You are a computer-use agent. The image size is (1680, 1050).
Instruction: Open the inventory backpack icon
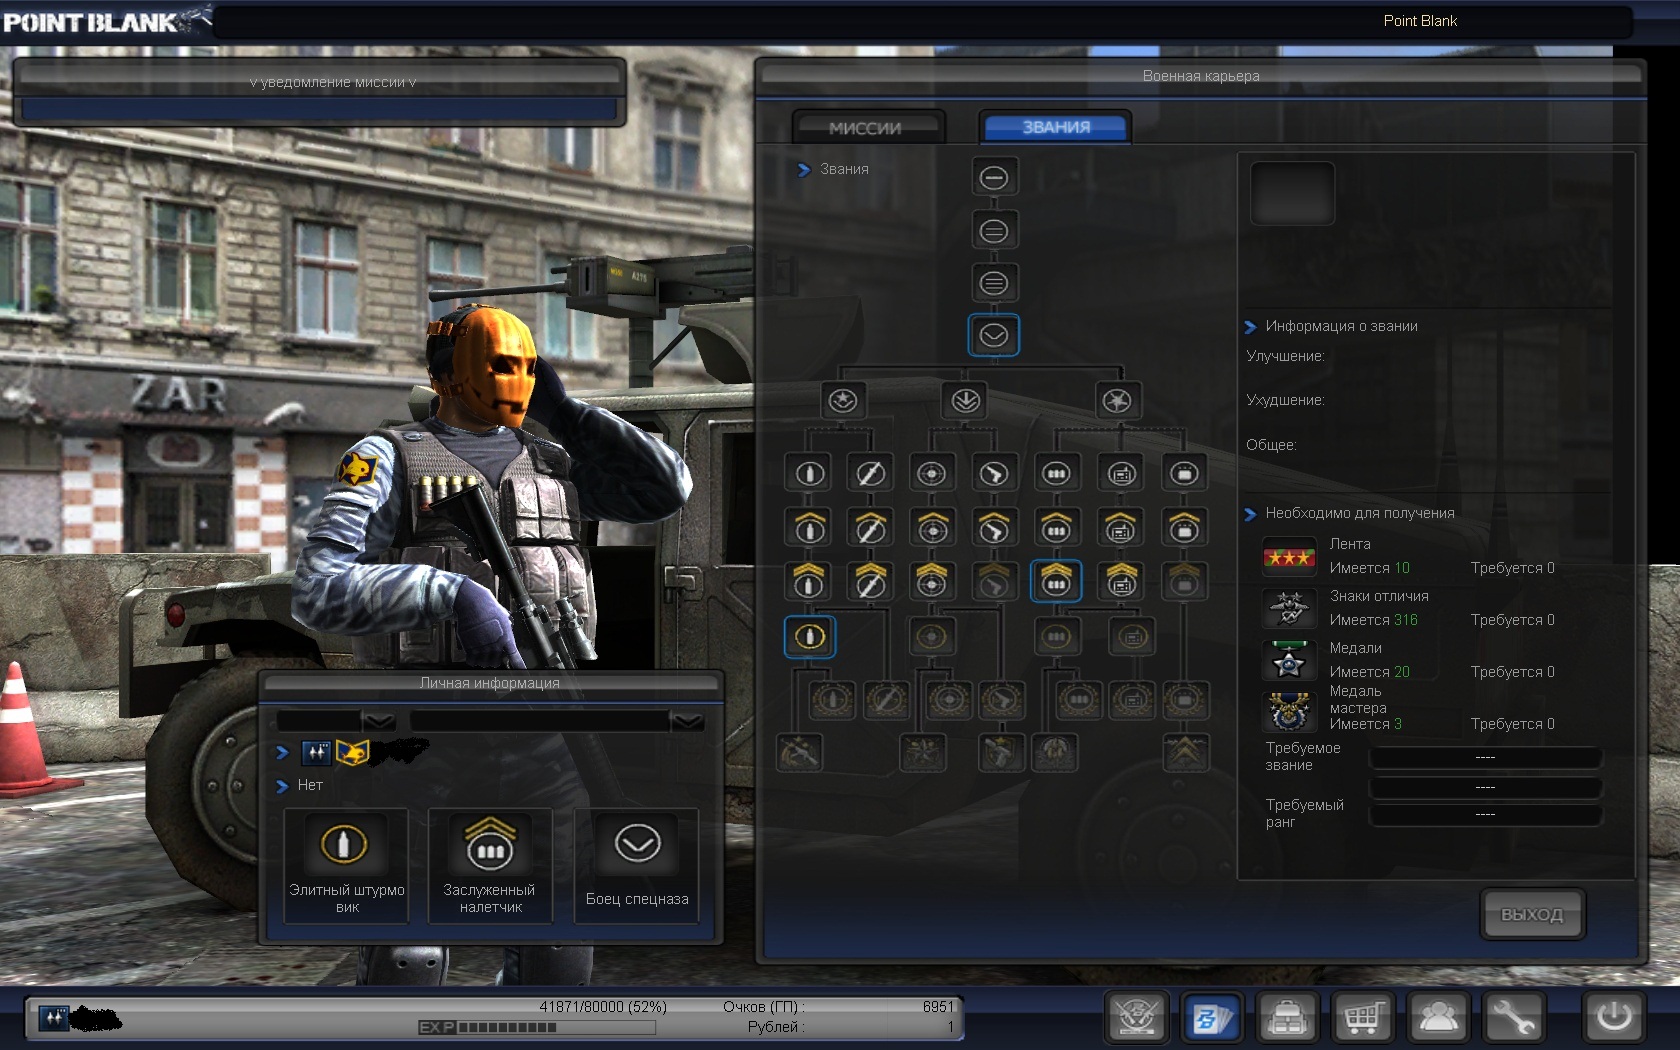pyautogui.click(x=1287, y=1018)
